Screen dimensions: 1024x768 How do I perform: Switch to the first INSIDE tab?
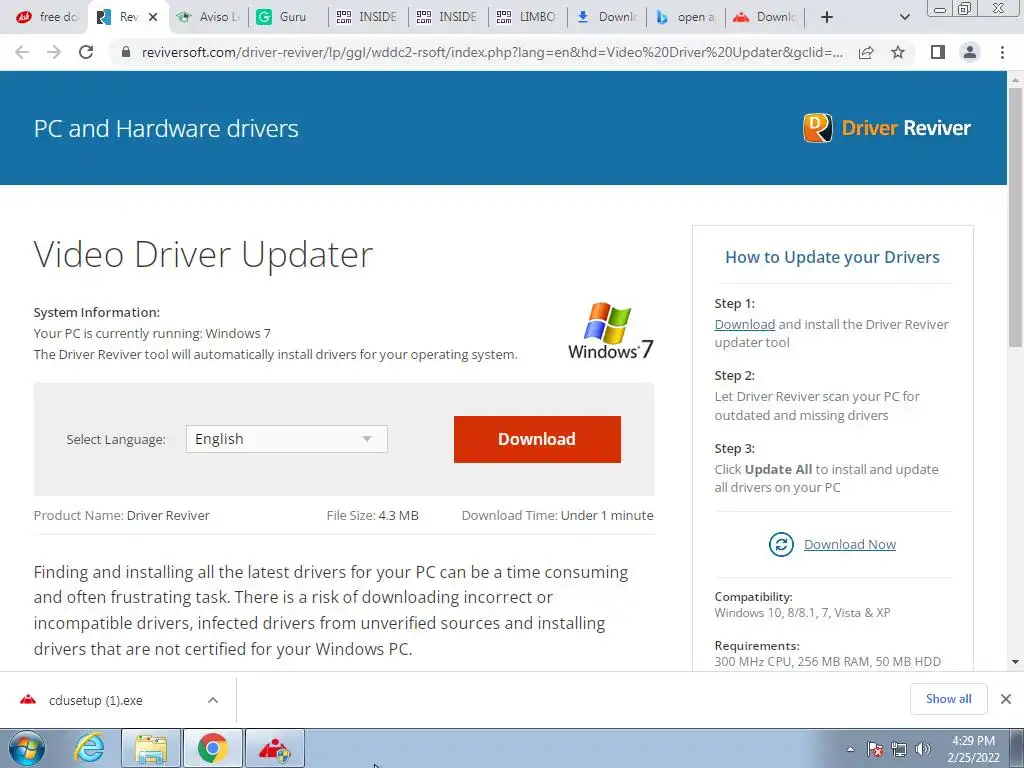368,17
